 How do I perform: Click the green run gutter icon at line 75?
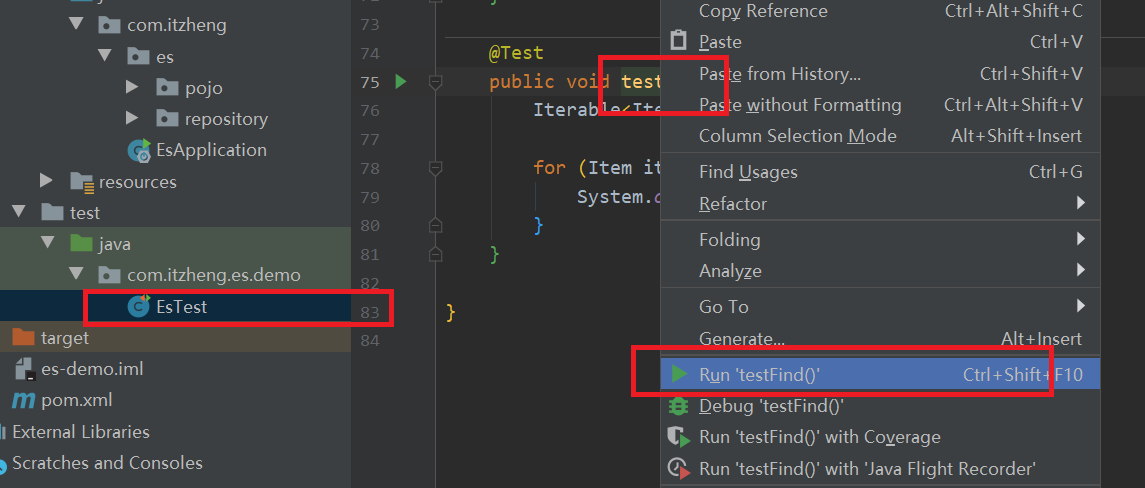(400, 82)
